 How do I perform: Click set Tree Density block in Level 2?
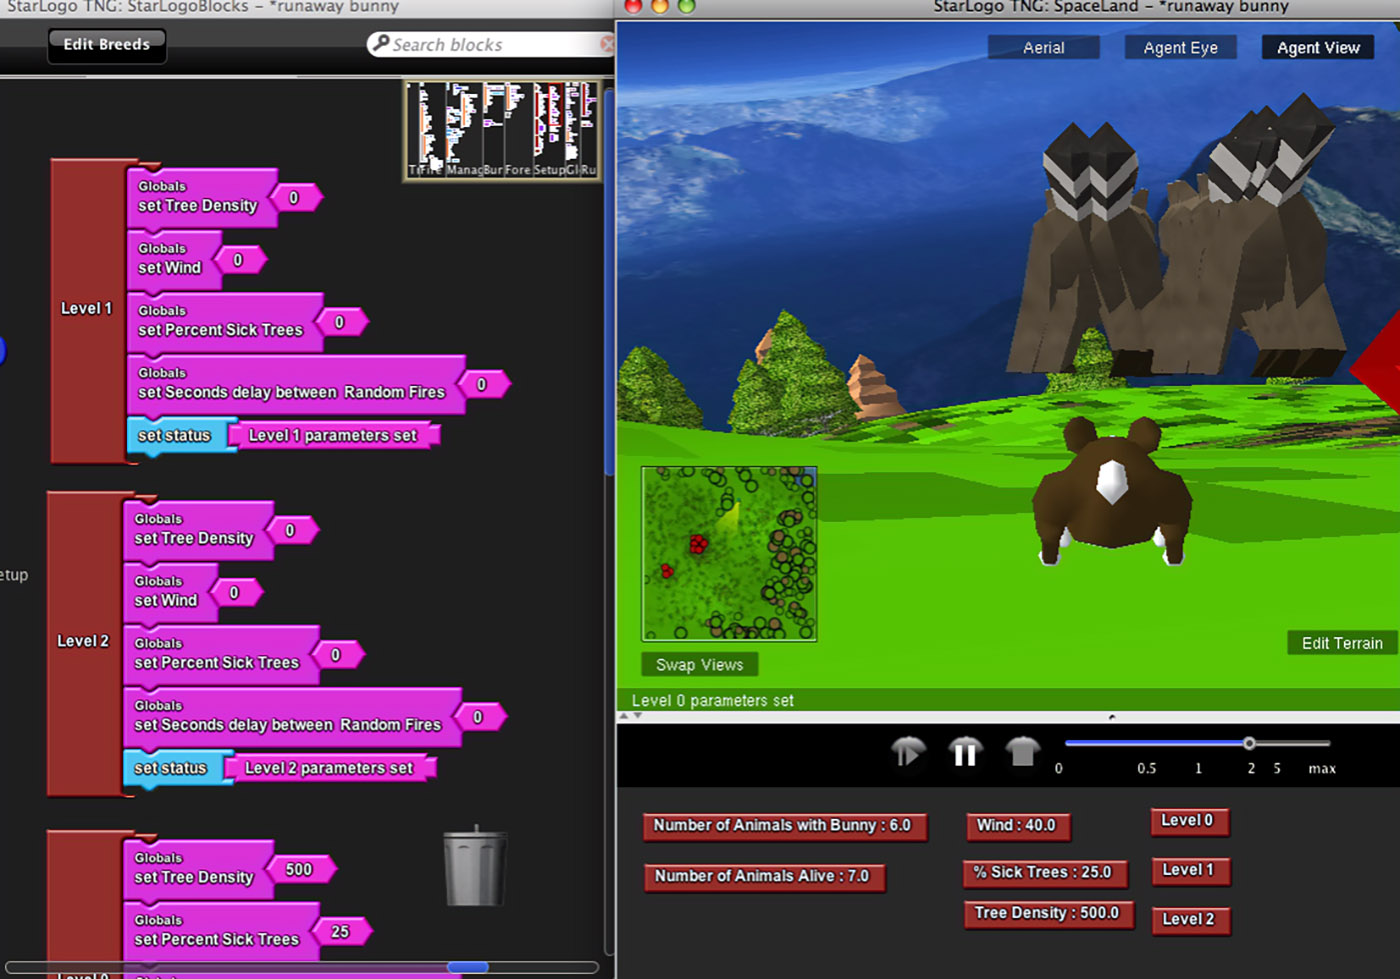click(196, 530)
